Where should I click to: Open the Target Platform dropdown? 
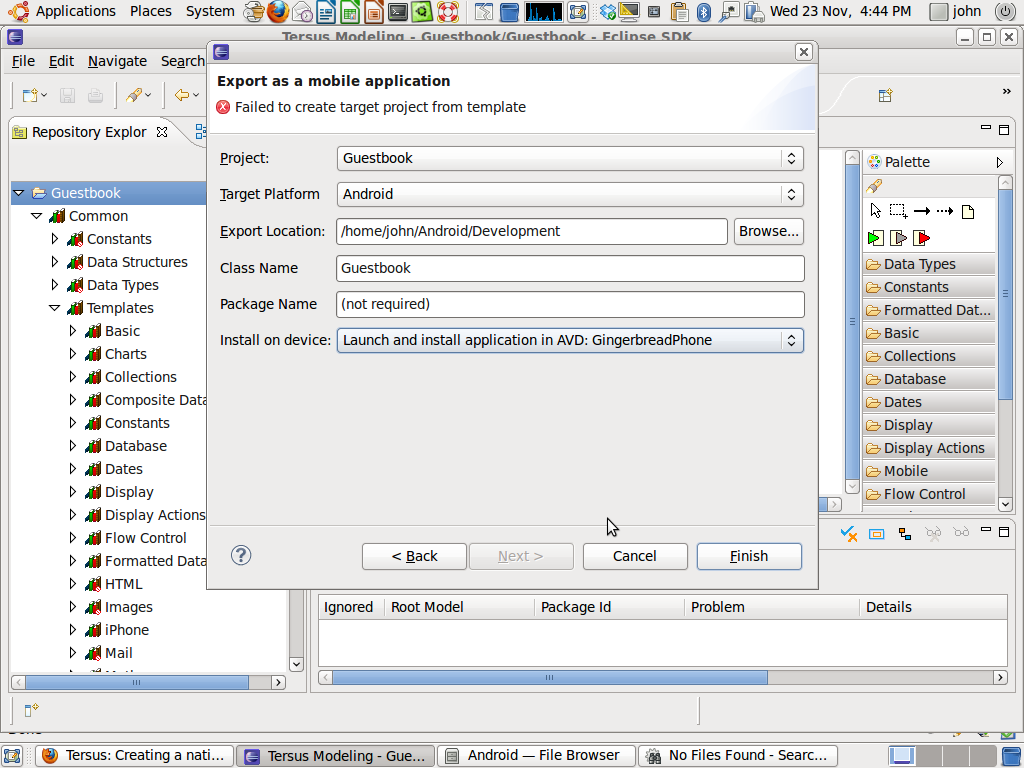pyautogui.click(x=570, y=194)
